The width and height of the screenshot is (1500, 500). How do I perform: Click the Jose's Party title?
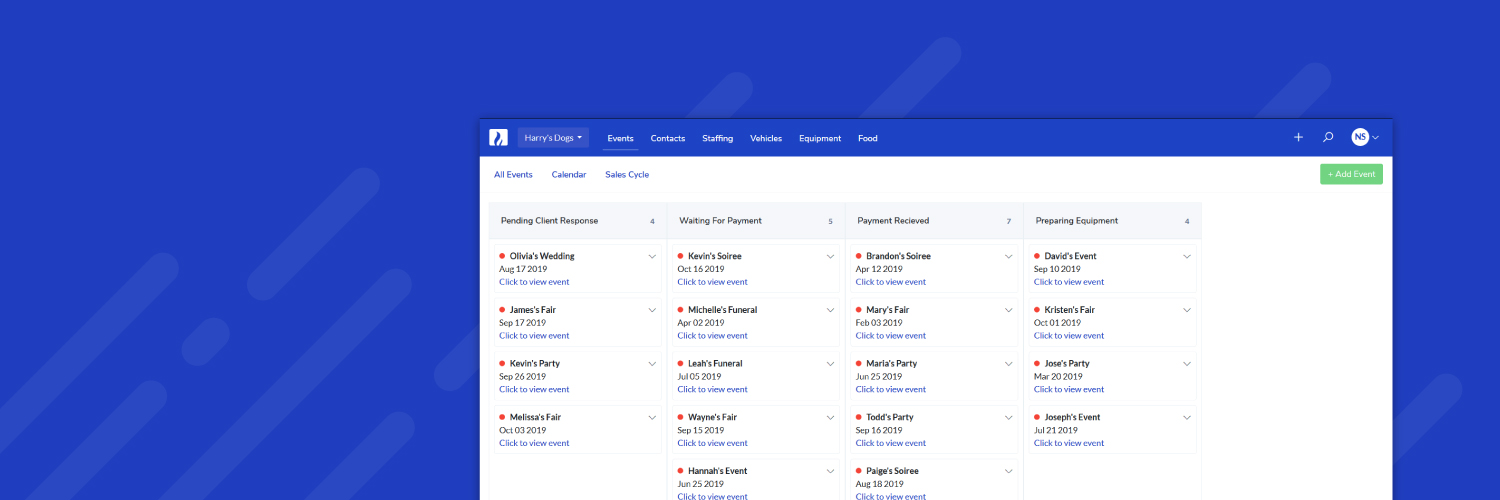click(1067, 364)
